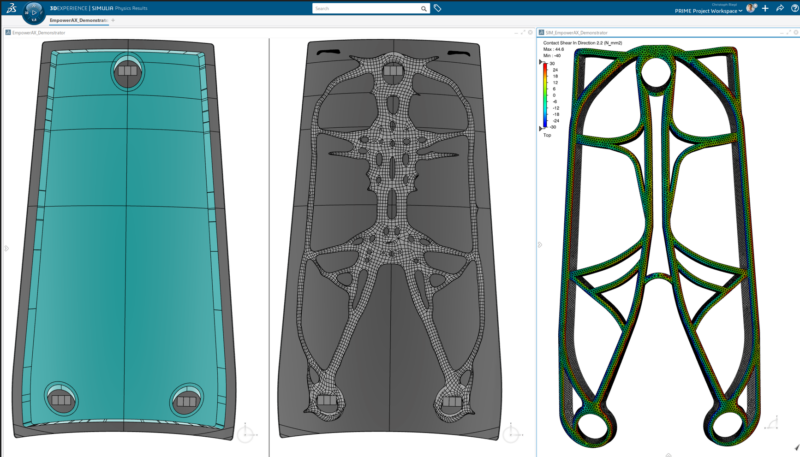Open the tag icon beside search

click(438, 8)
